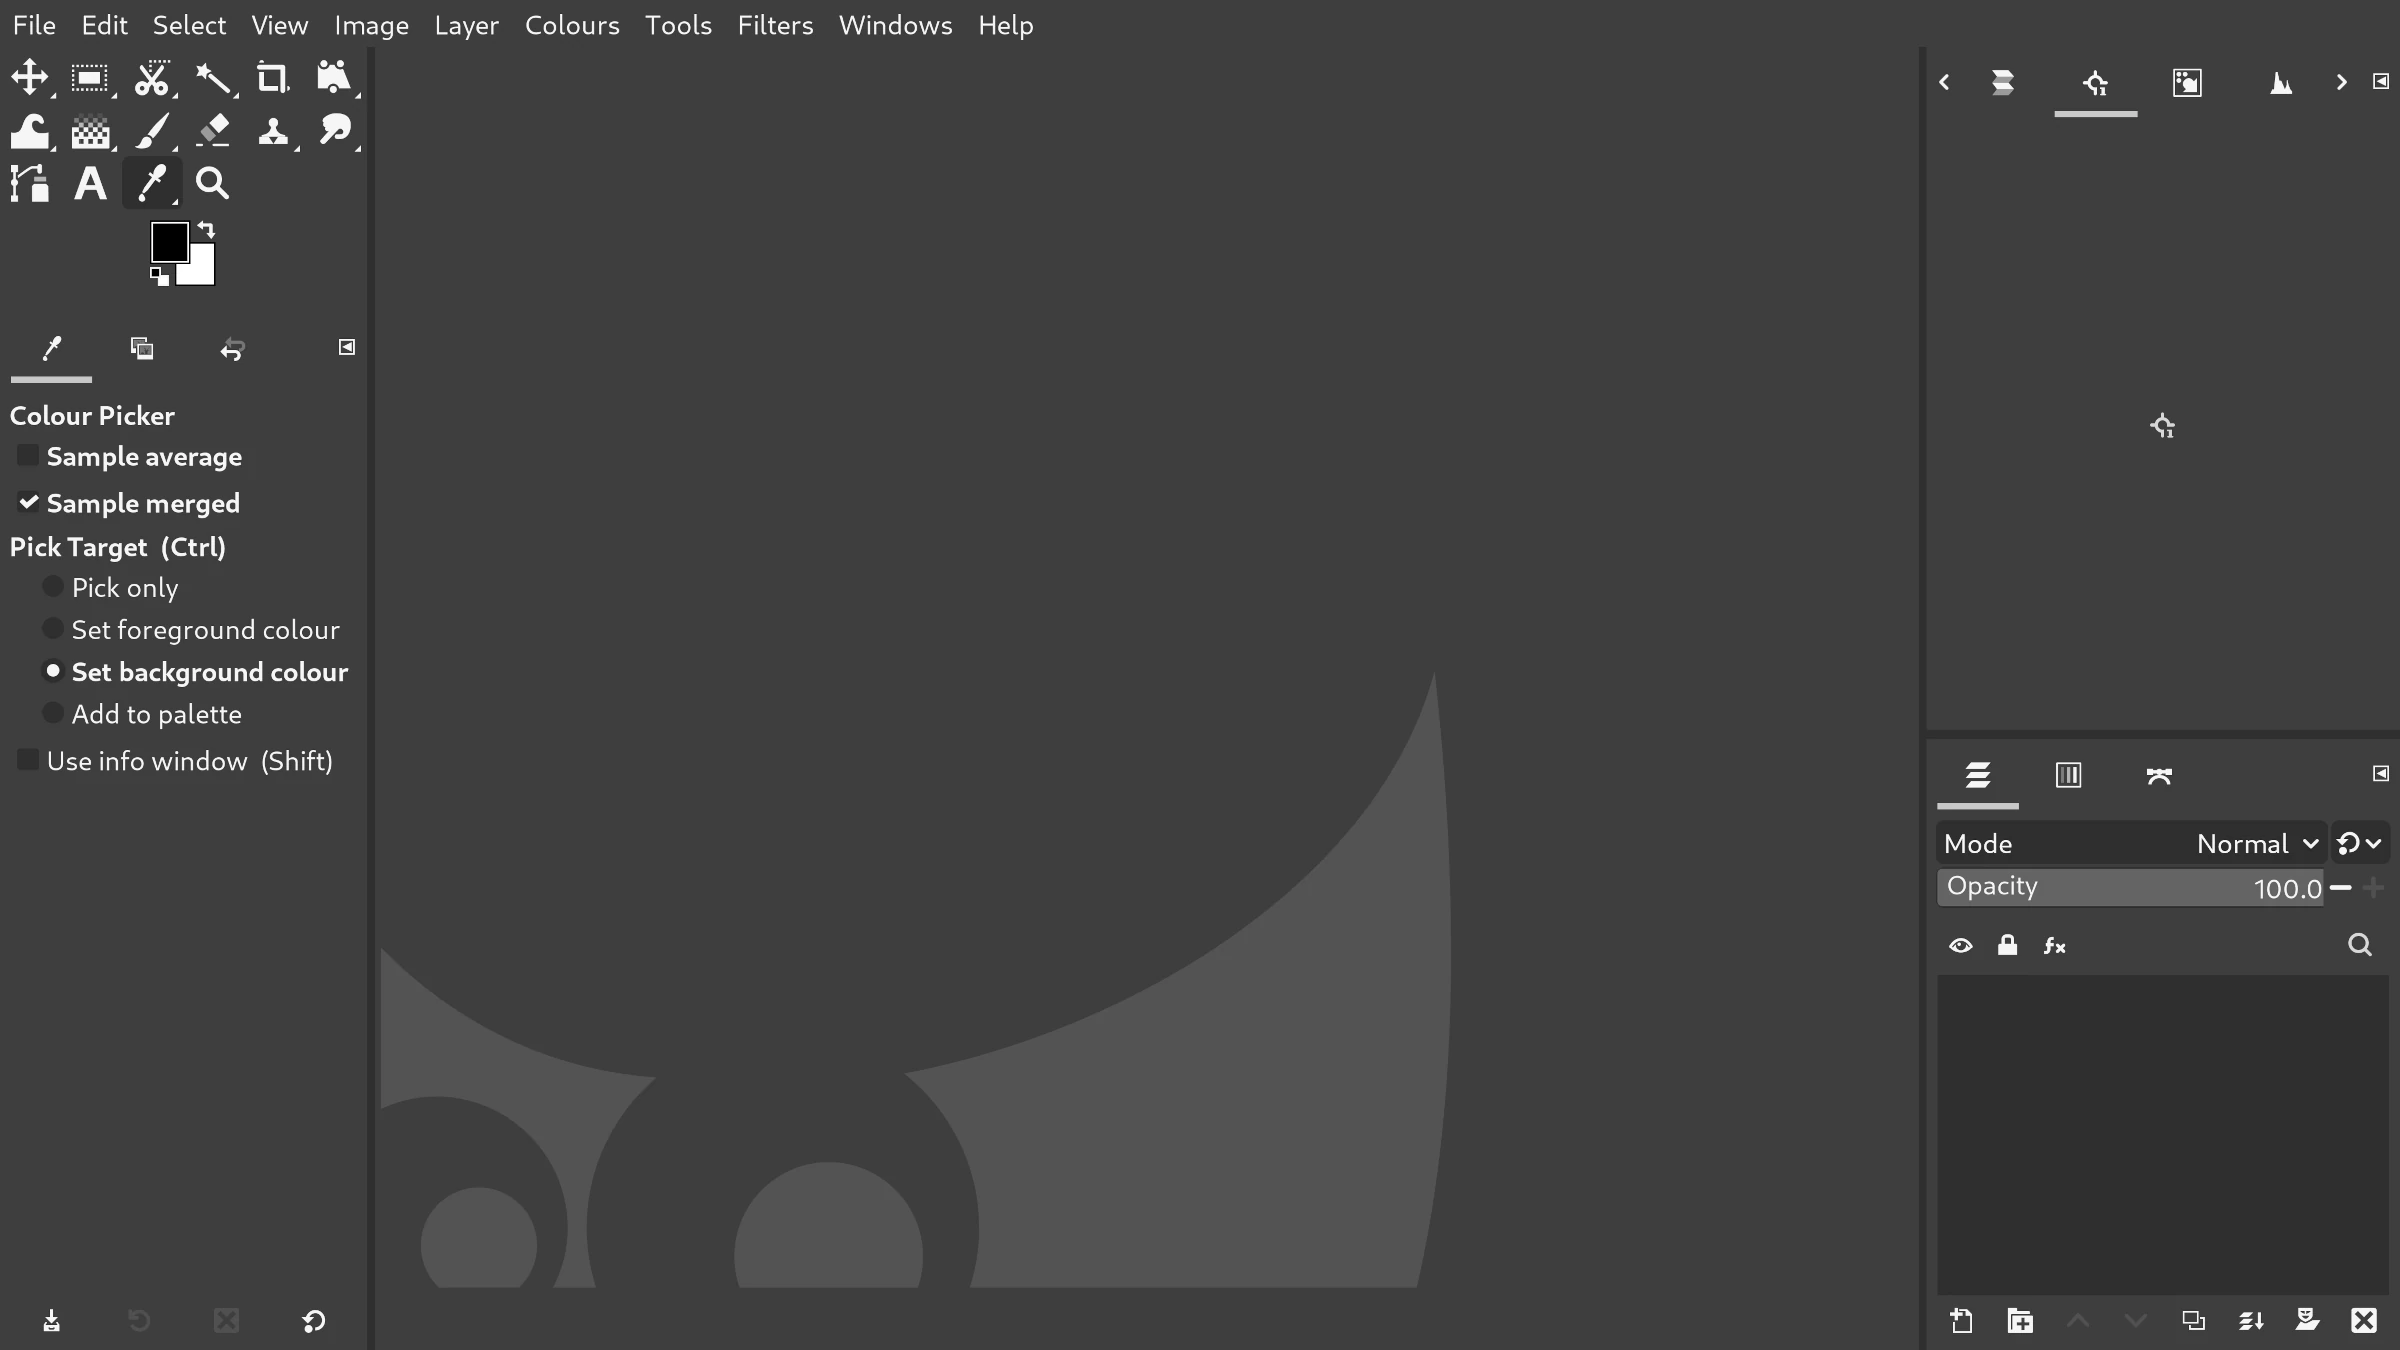Enable Sample average option

(x=26, y=455)
